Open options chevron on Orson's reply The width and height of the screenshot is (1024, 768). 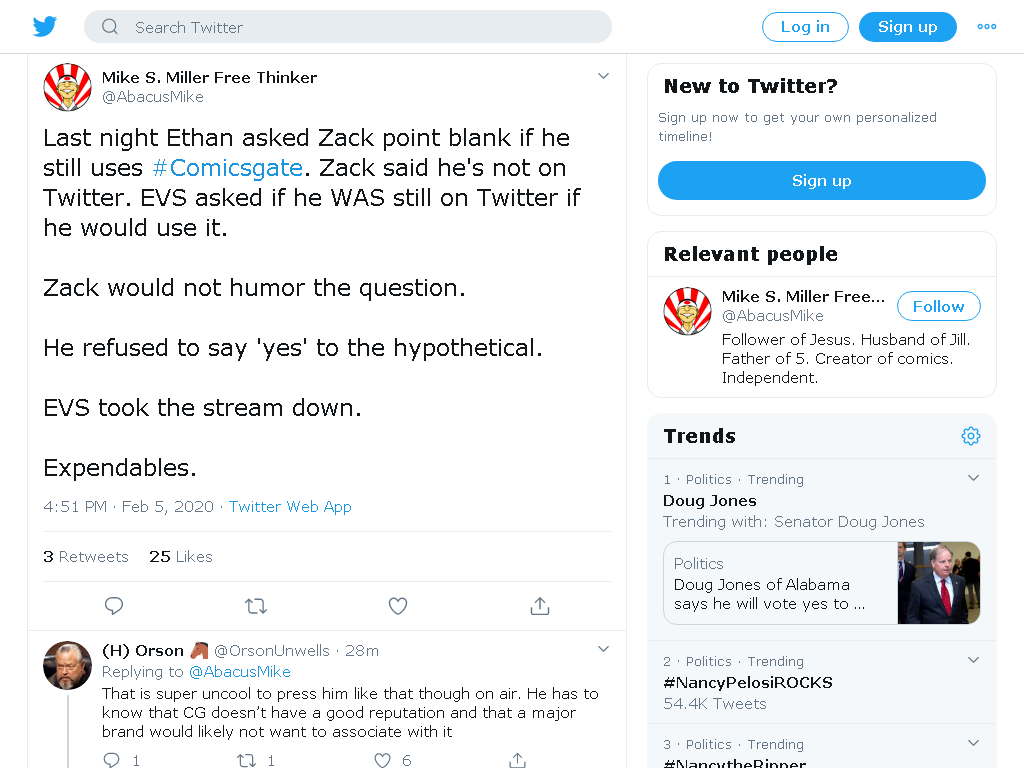[603, 648]
